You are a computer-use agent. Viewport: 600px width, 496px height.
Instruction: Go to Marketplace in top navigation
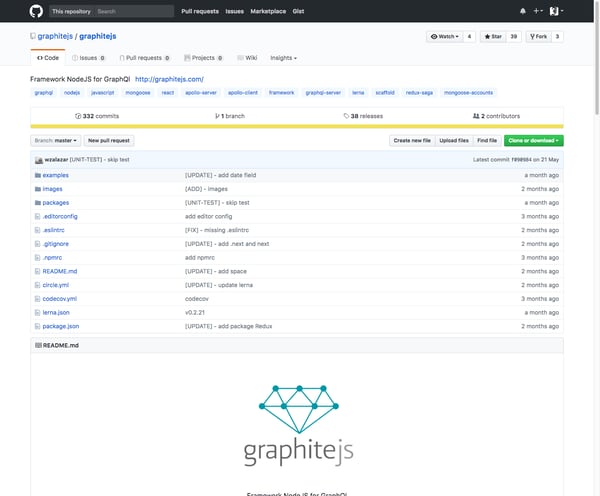coord(268,11)
